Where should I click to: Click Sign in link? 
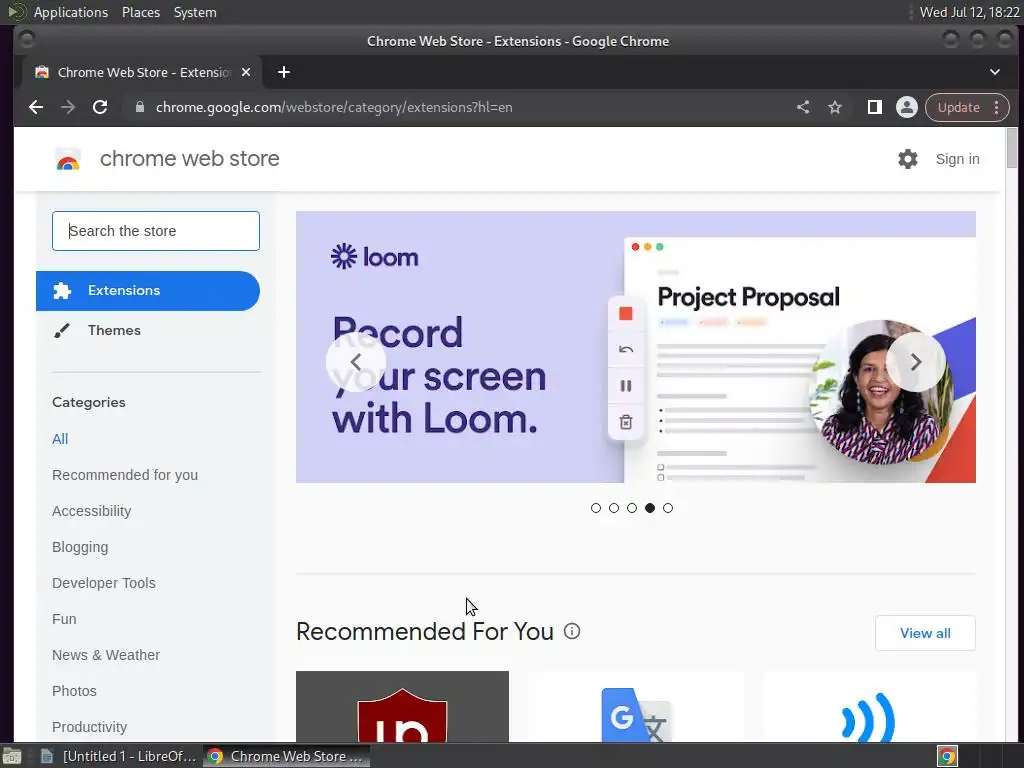point(957,159)
